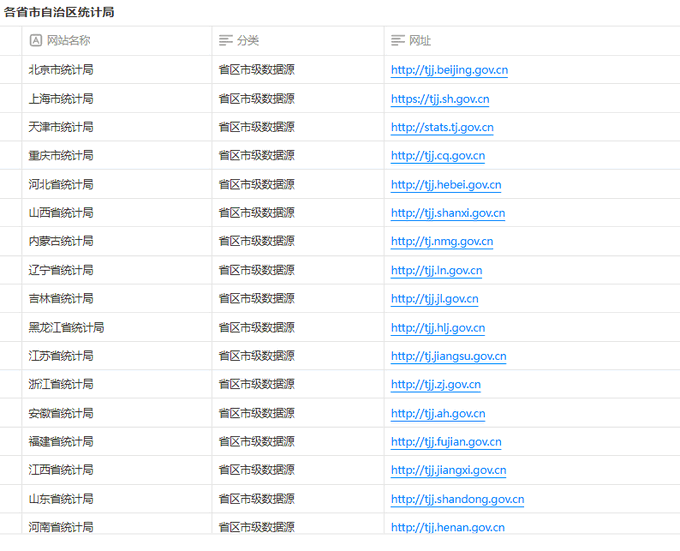Select the 山西省统计局 cell
Viewport: 680px width, 551px height.
click(x=117, y=213)
